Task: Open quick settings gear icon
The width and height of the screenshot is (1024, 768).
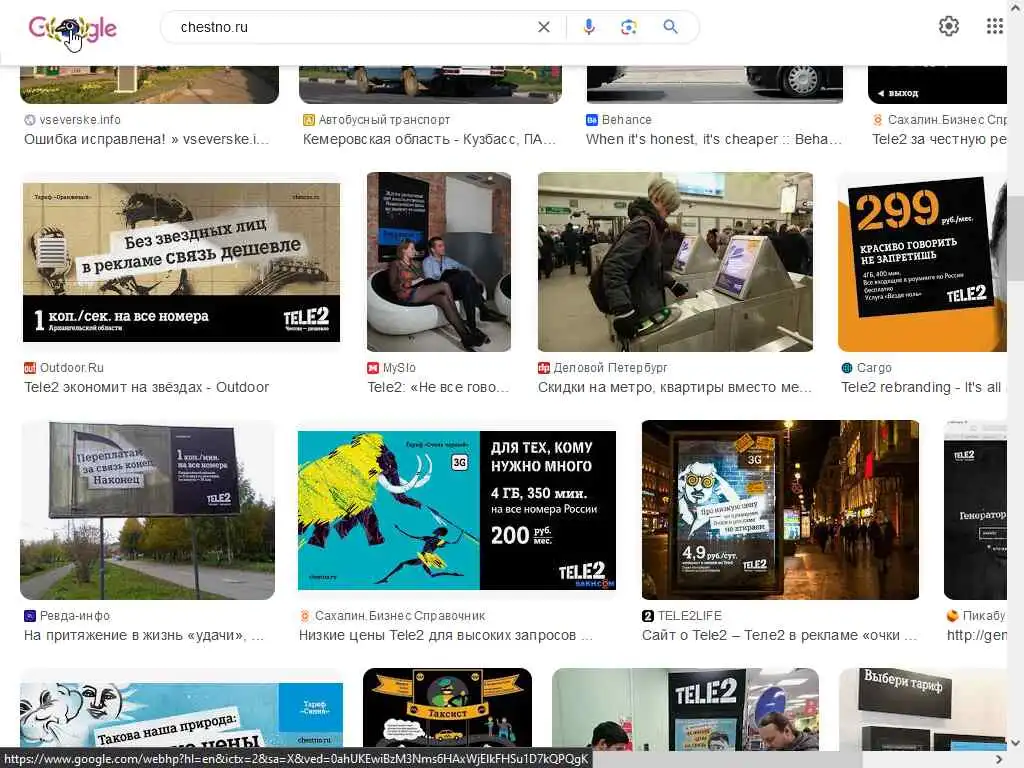Action: tap(948, 26)
